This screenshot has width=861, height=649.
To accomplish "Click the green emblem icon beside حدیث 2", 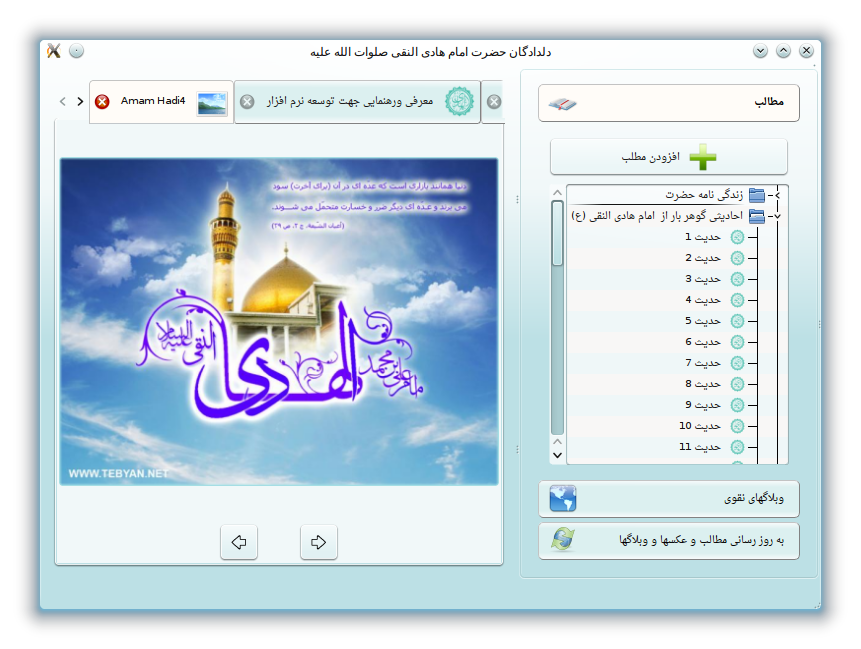I will 737,258.
